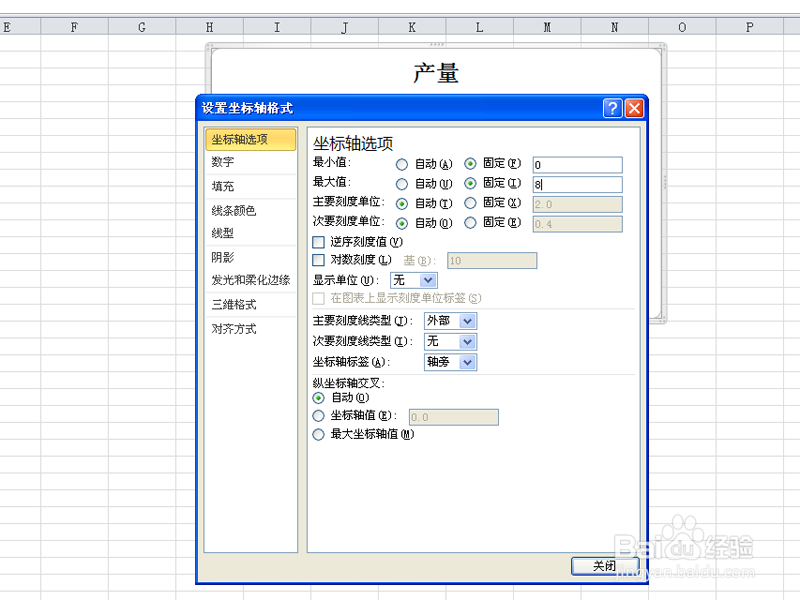Image resolution: width=800 pixels, height=600 pixels.
Task: Select 坐标轴值 radio option
Action: (318, 416)
